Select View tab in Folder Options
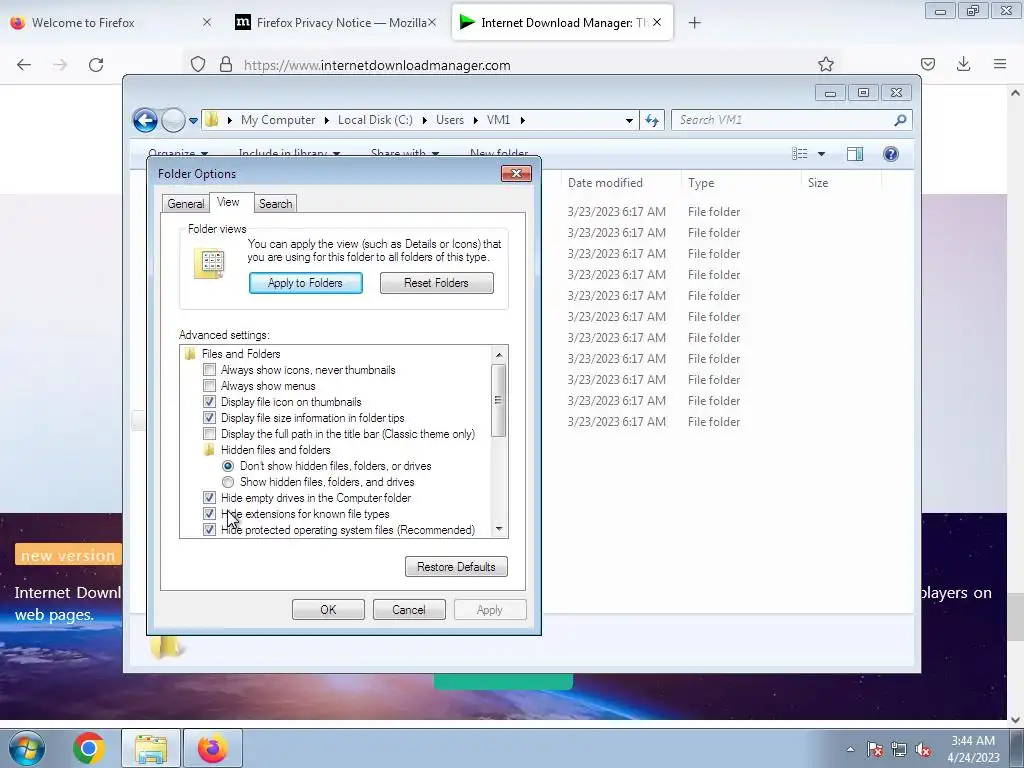Screen dimensions: 1024x768 [228, 202]
